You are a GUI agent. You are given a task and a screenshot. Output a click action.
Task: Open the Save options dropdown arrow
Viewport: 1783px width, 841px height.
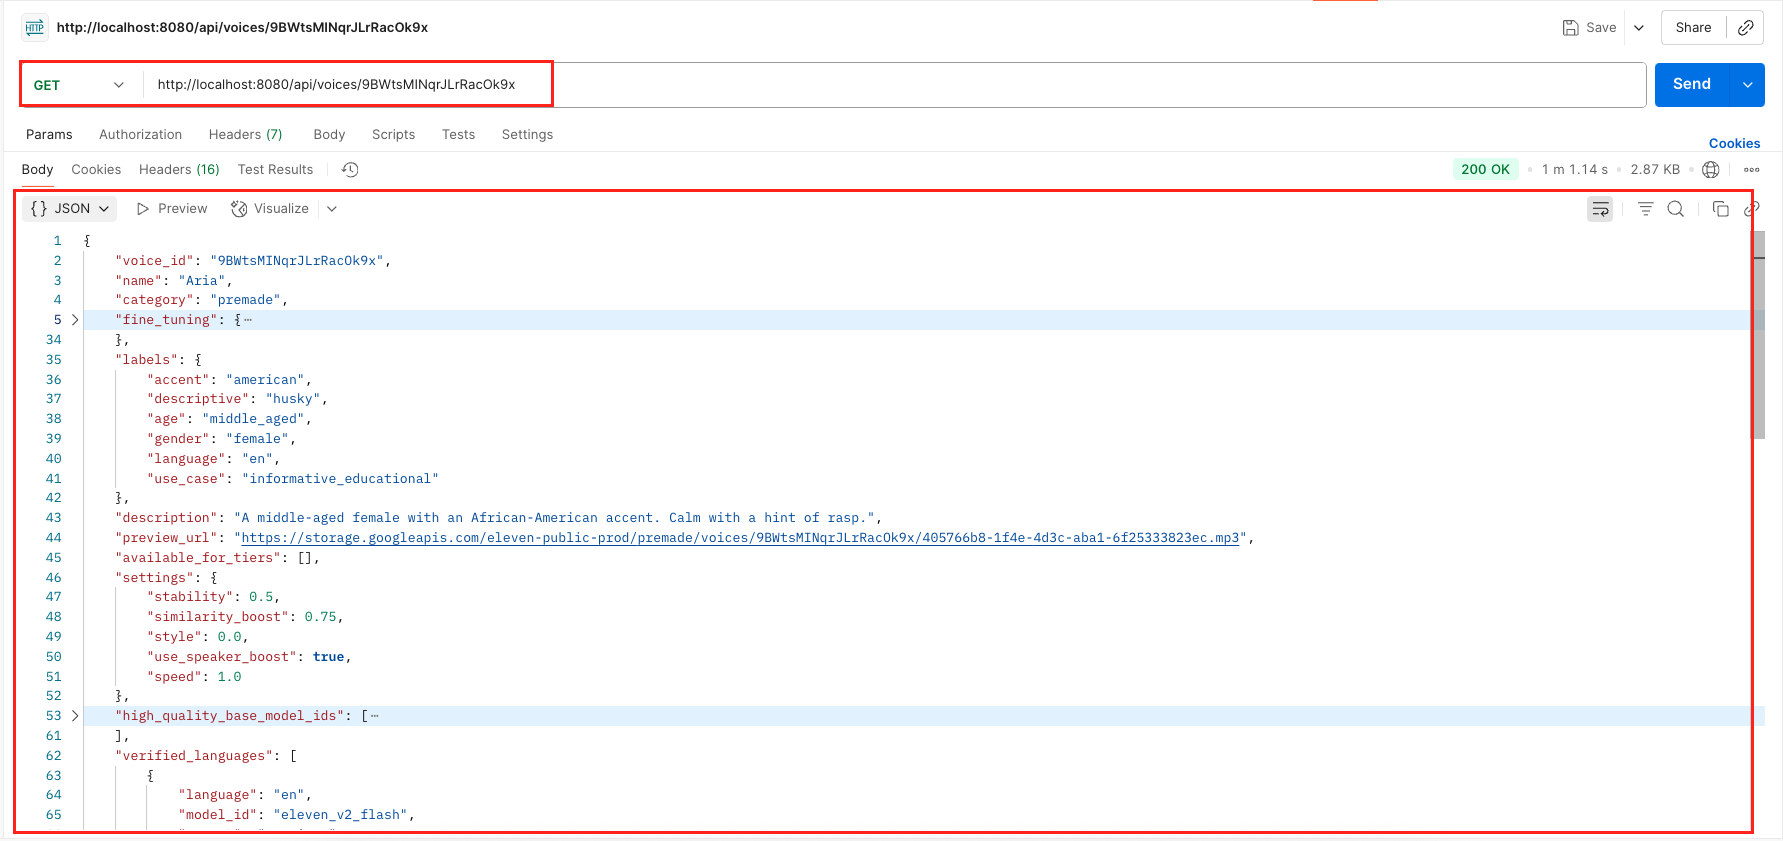pyautogui.click(x=1639, y=28)
